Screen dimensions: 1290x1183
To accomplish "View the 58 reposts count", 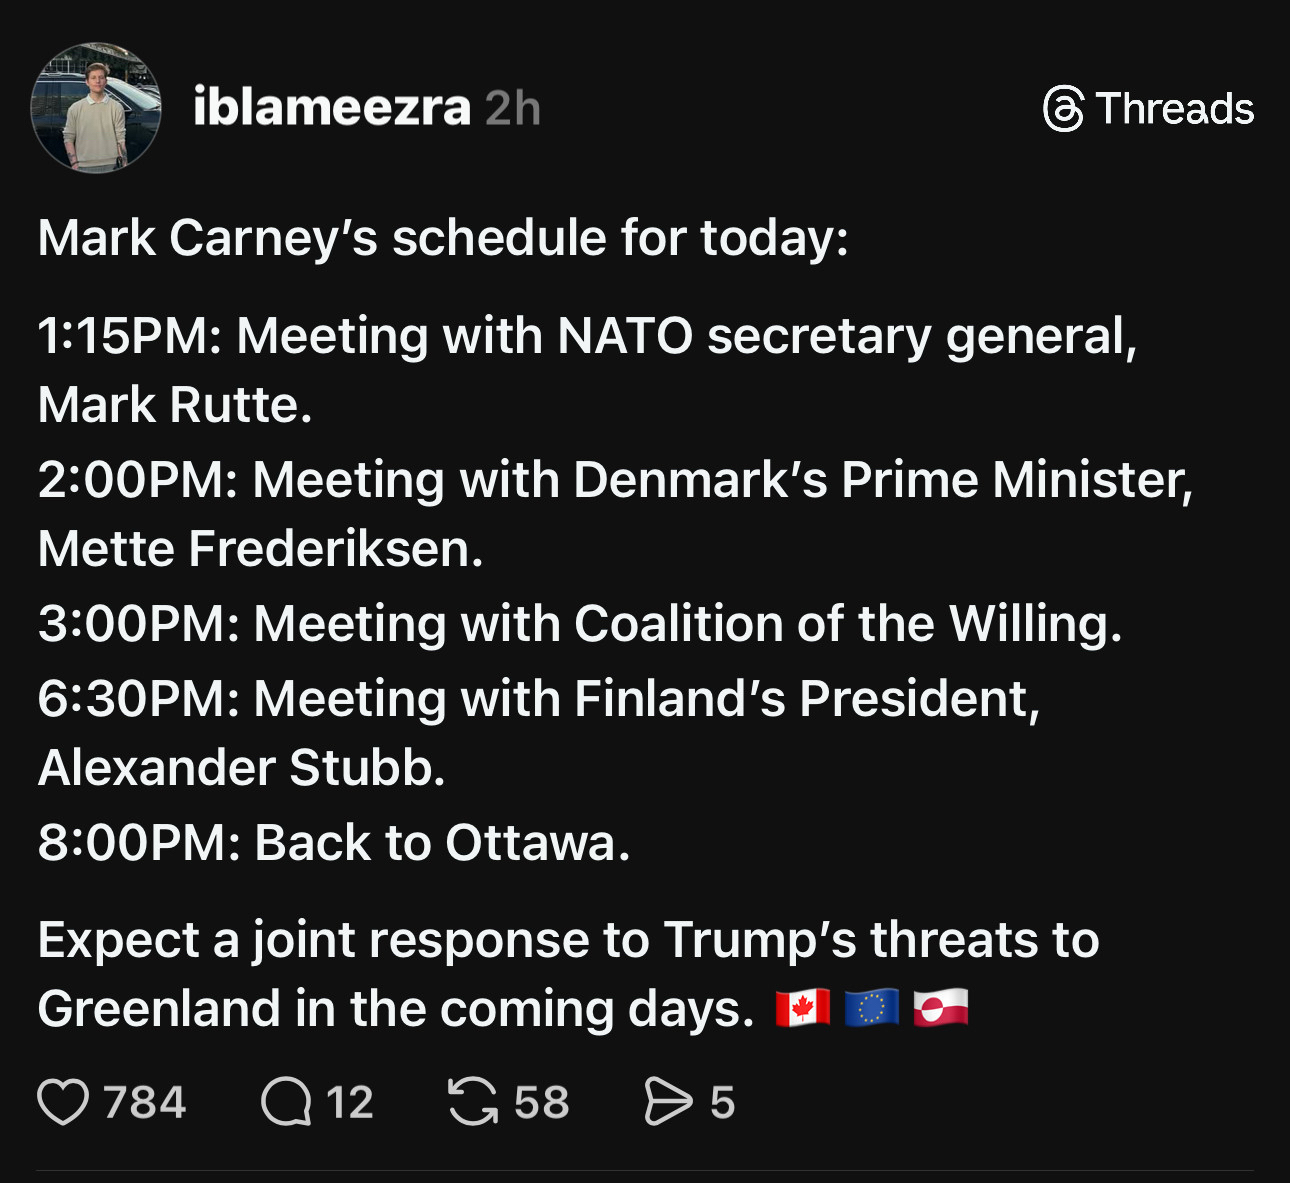I will (542, 1102).
